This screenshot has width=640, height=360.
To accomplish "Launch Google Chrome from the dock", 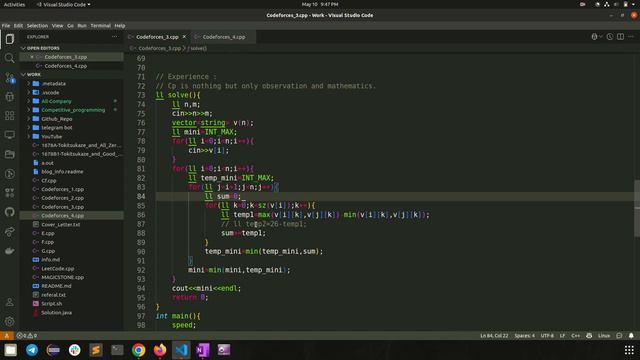I will pyautogui.click(x=139, y=350).
